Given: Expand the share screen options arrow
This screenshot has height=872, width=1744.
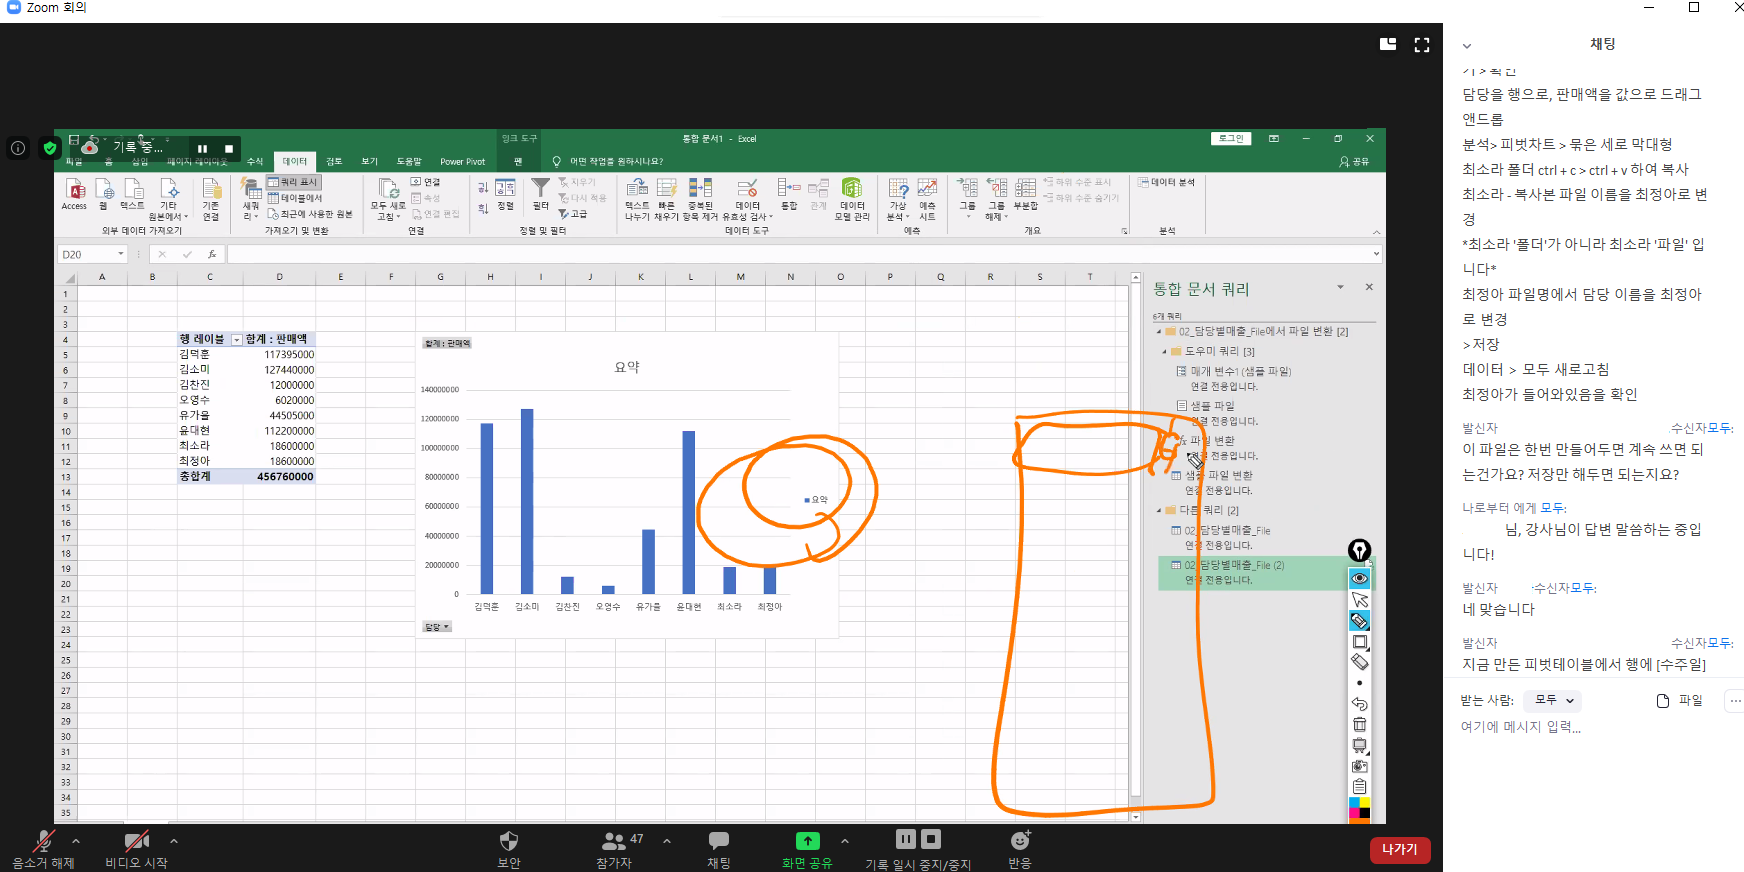Looking at the screenshot, I should pos(844,841).
